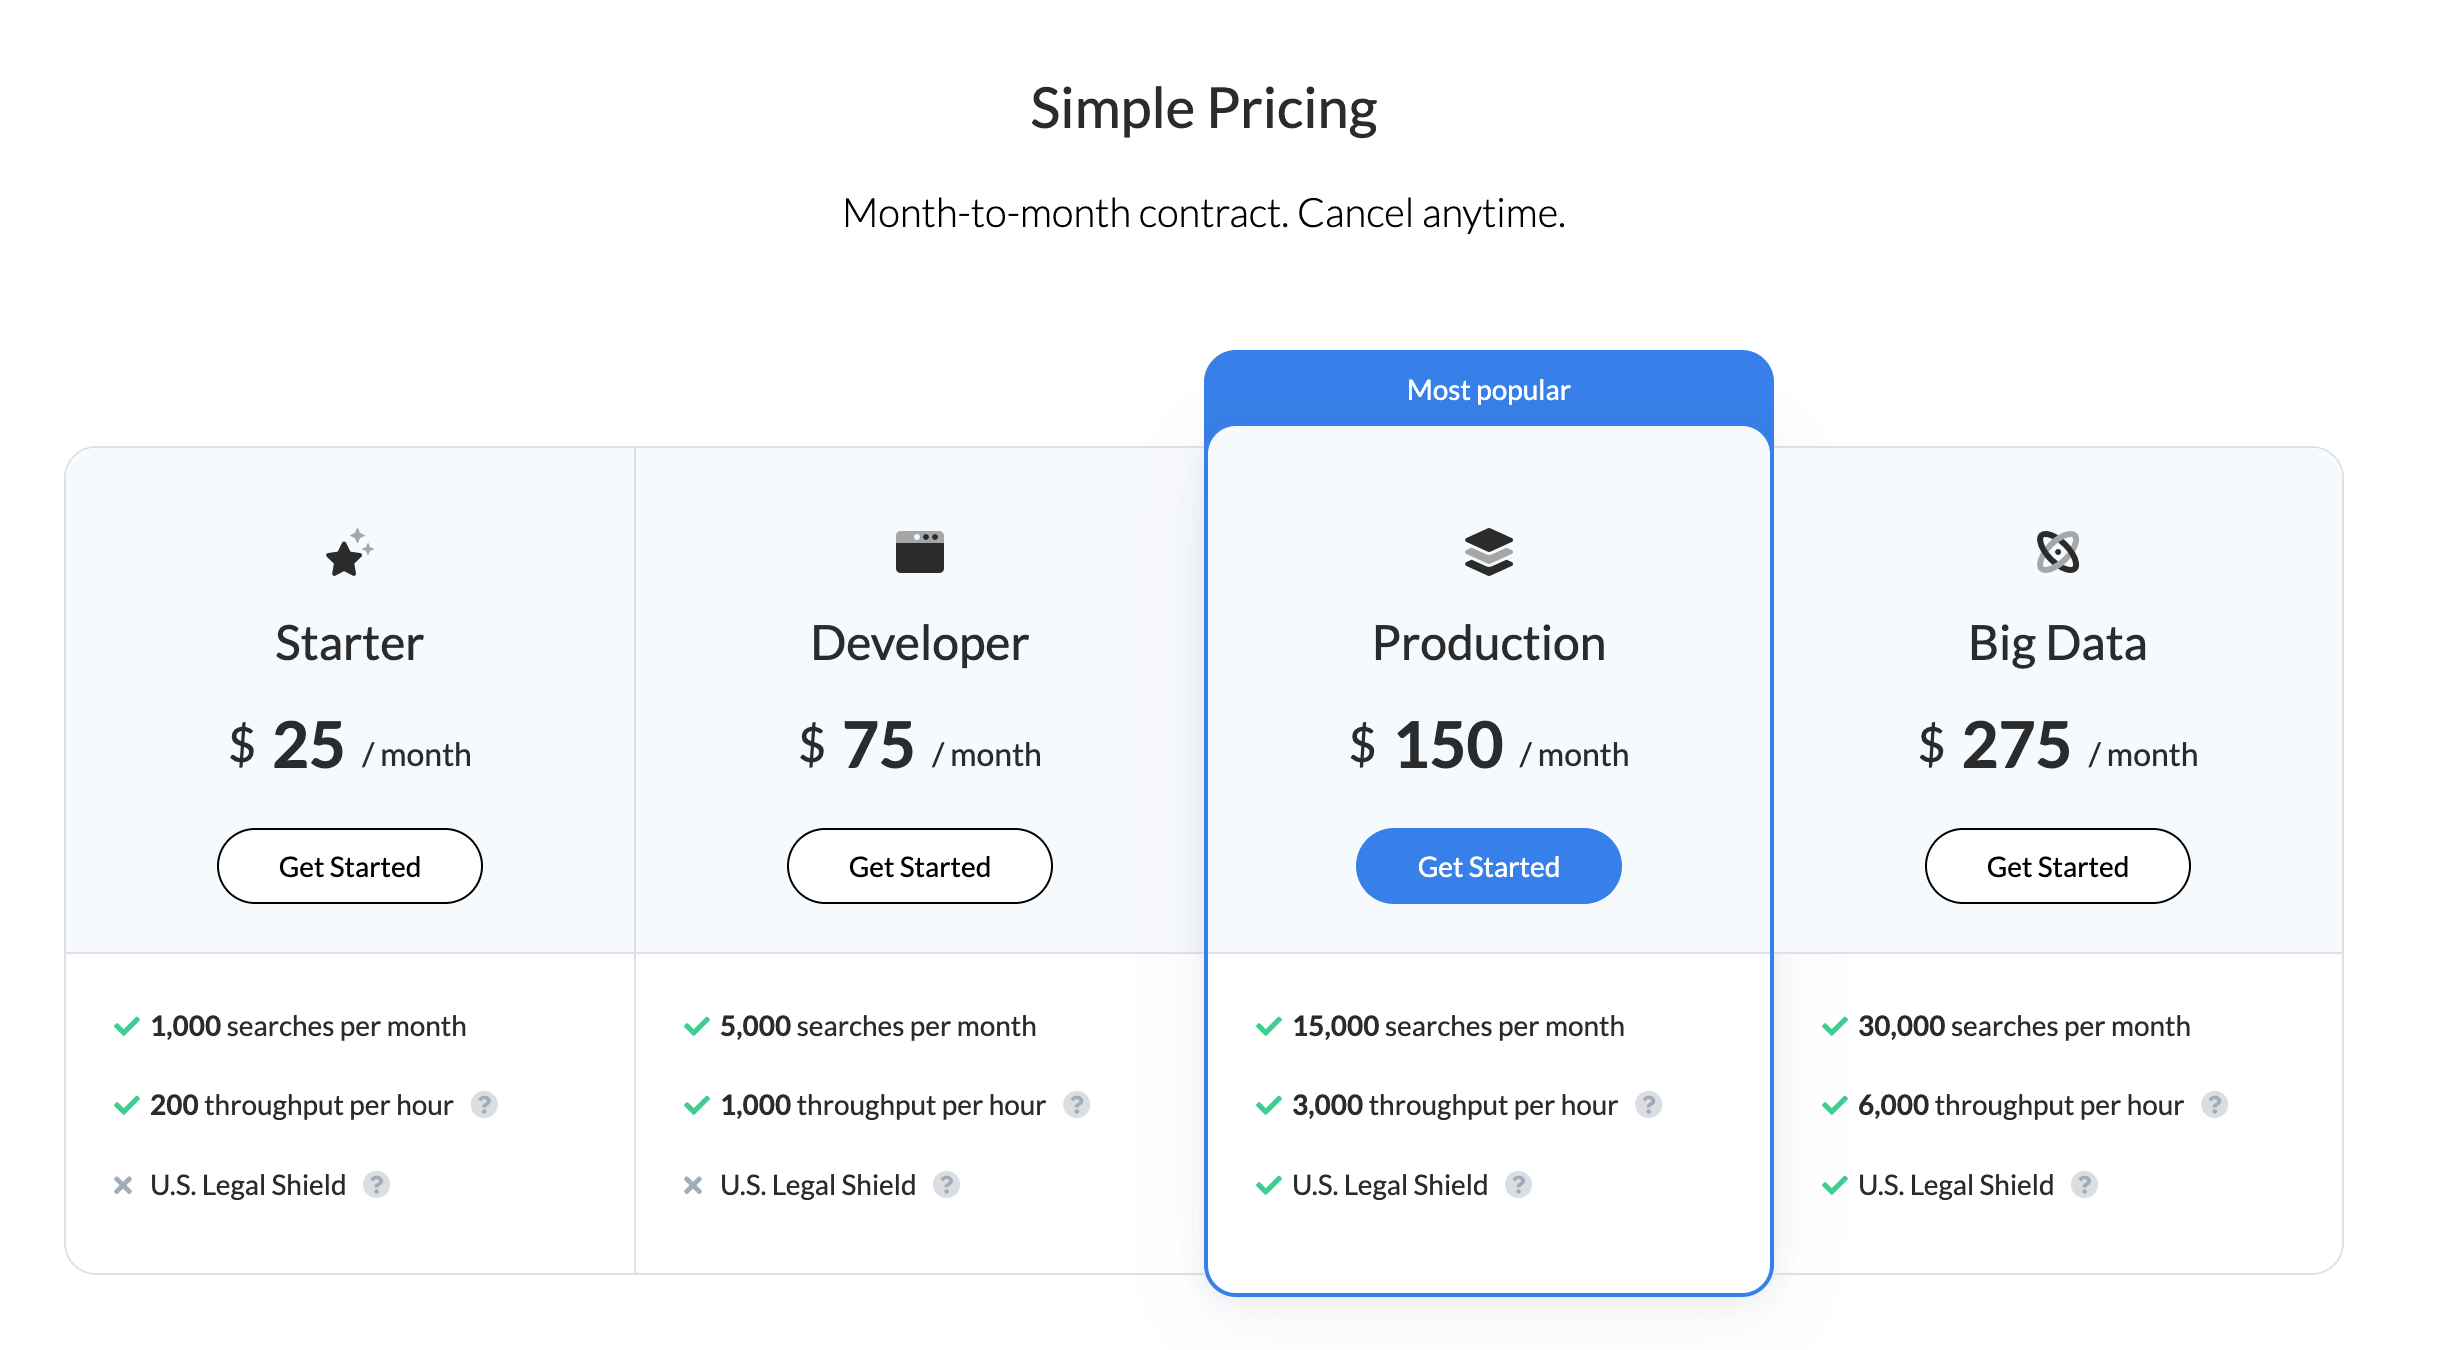Viewport: 2438px width, 1350px height.
Task: Open the help tooltip for Developer throughput
Action: click(x=1077, y=1105)
